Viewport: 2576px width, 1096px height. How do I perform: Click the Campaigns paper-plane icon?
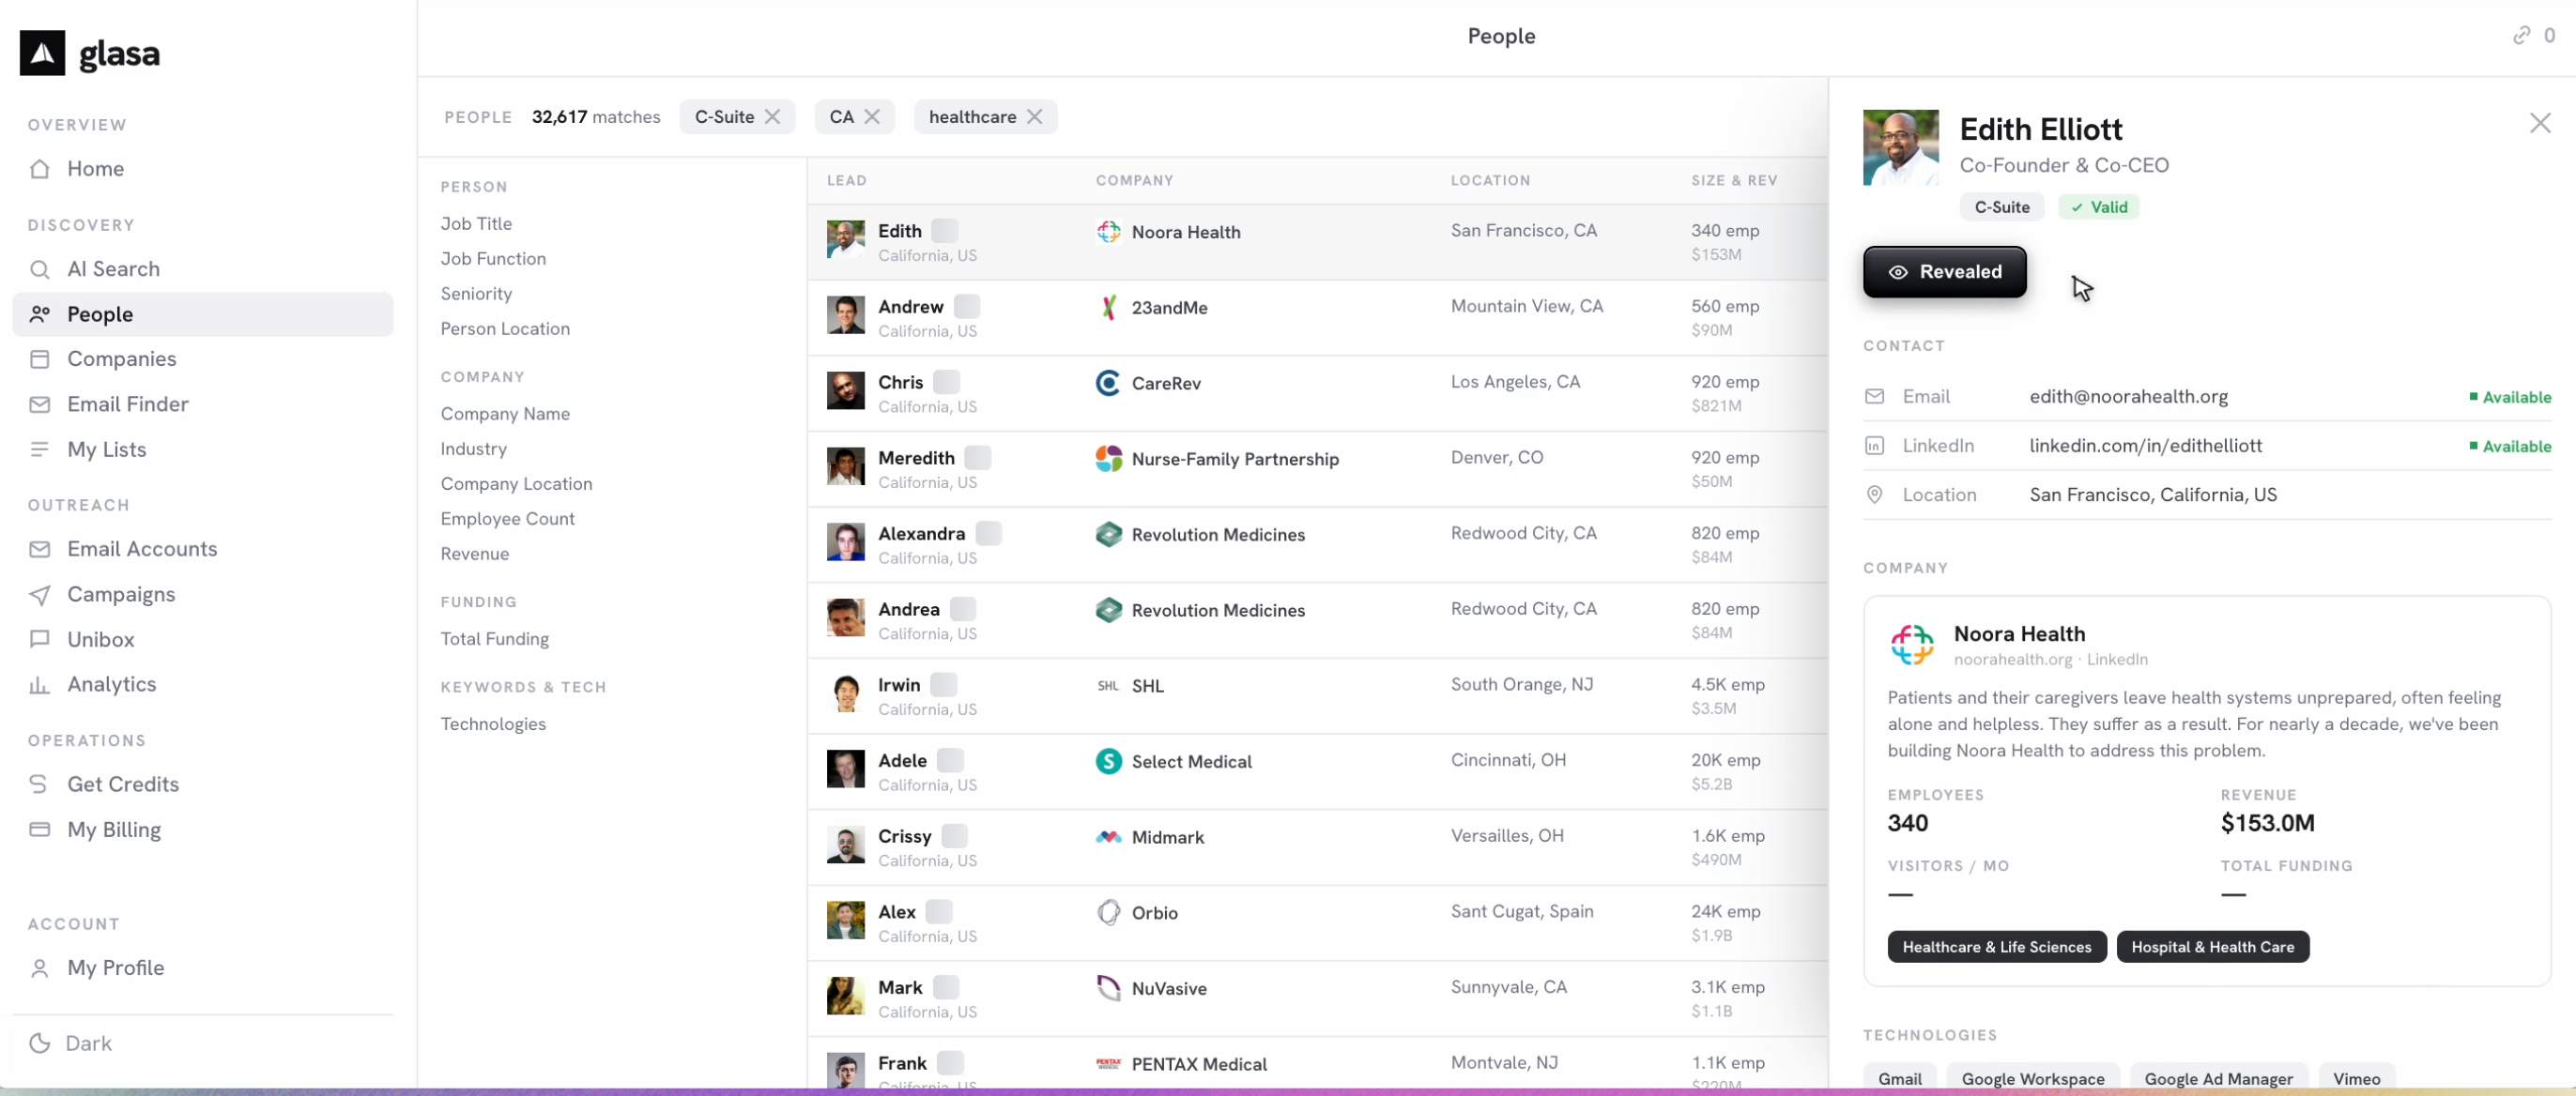click(40, 595)
